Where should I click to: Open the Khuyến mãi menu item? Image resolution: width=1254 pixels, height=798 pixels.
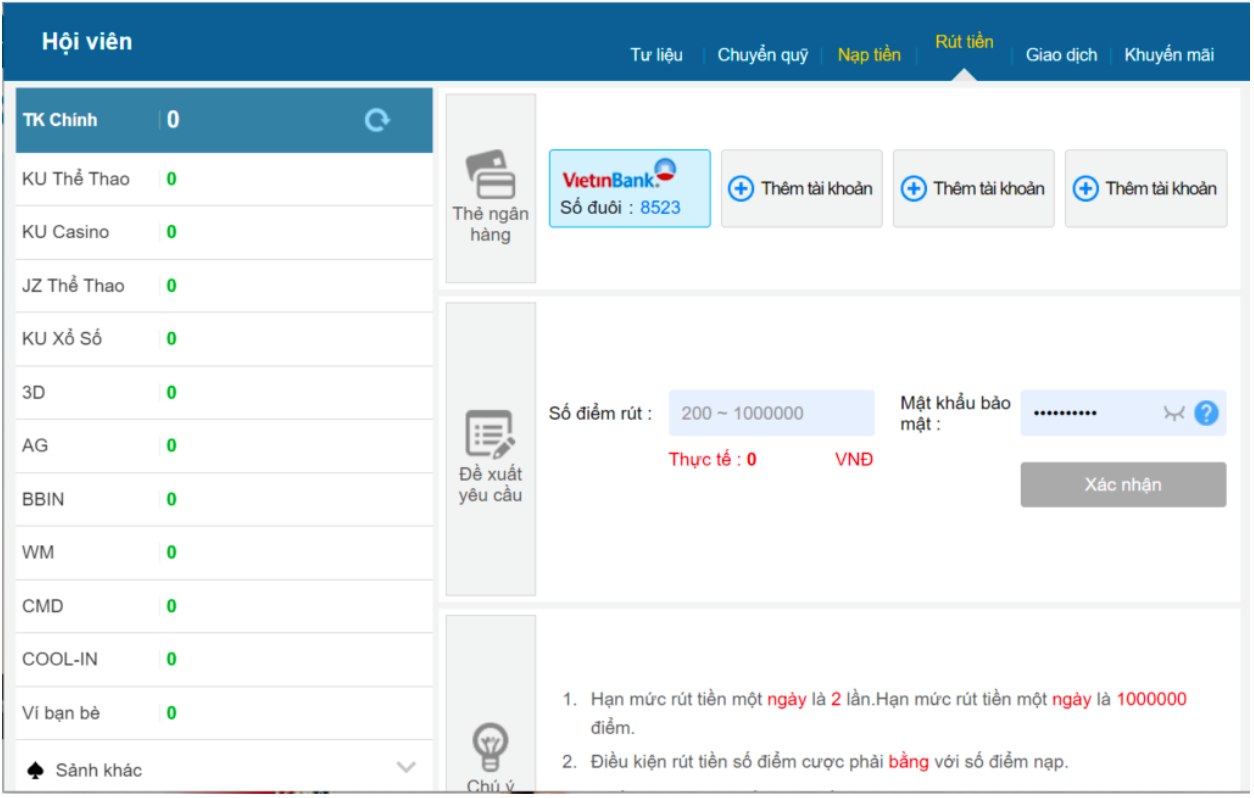tap(1169, 54)
